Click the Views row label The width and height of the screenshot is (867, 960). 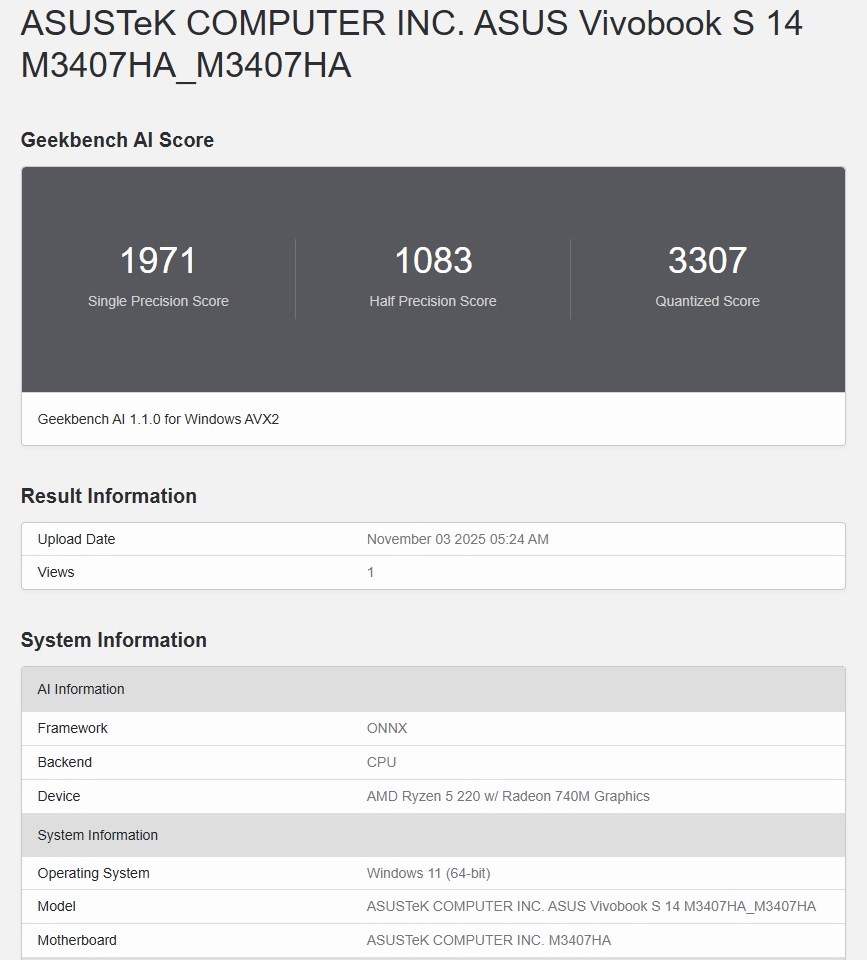click(x=56, y=572)
